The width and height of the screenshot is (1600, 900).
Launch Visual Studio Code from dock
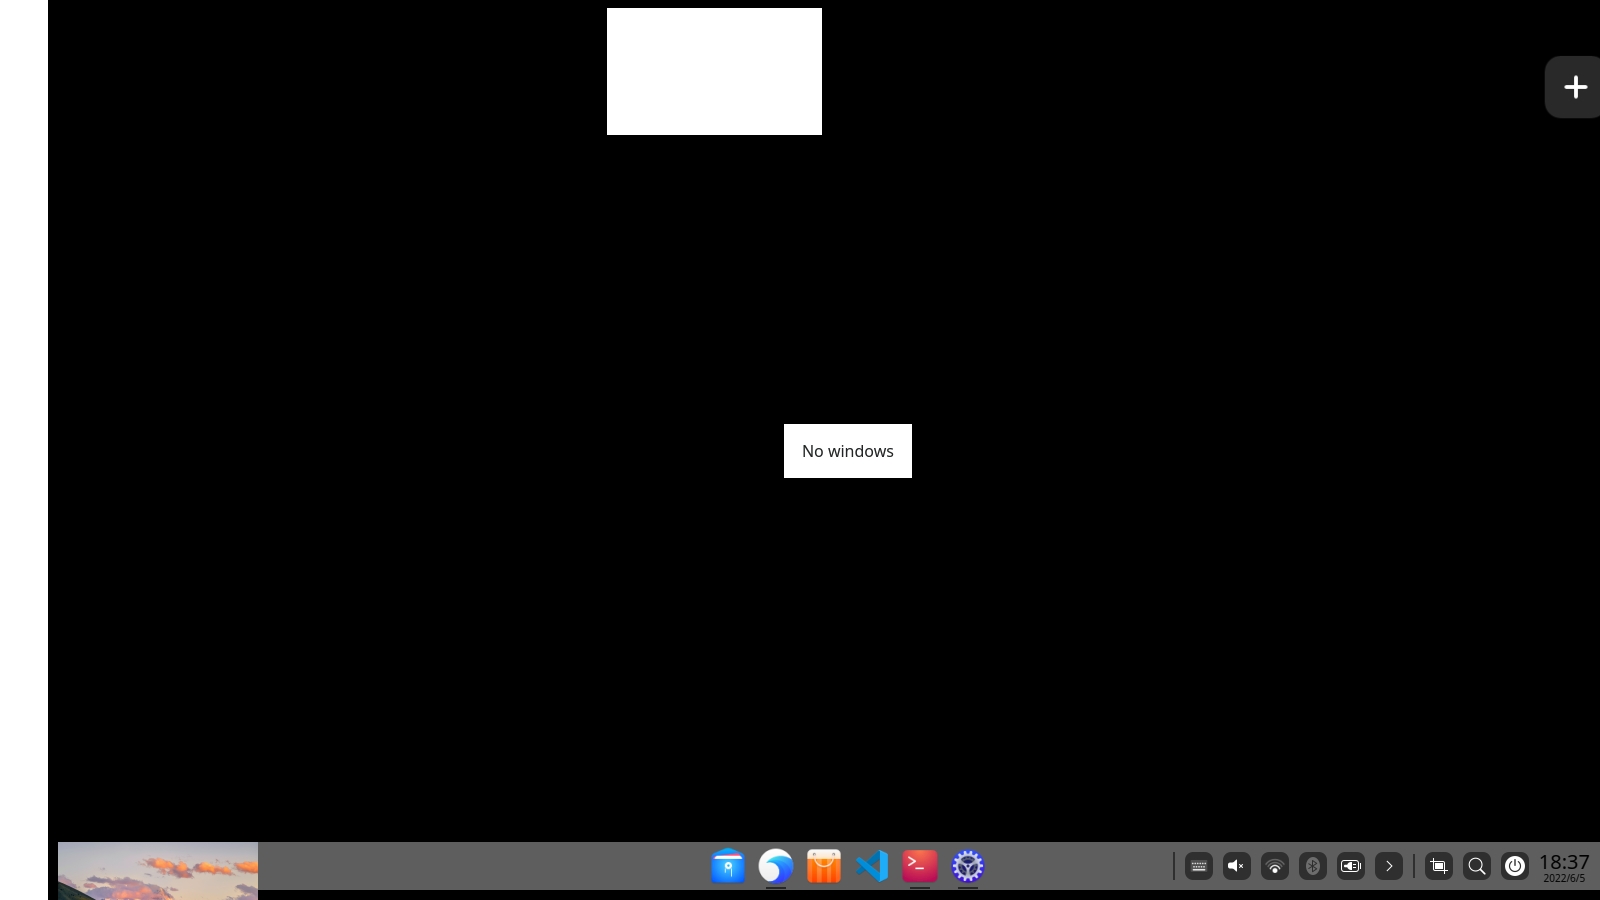(x=872, y=866)
